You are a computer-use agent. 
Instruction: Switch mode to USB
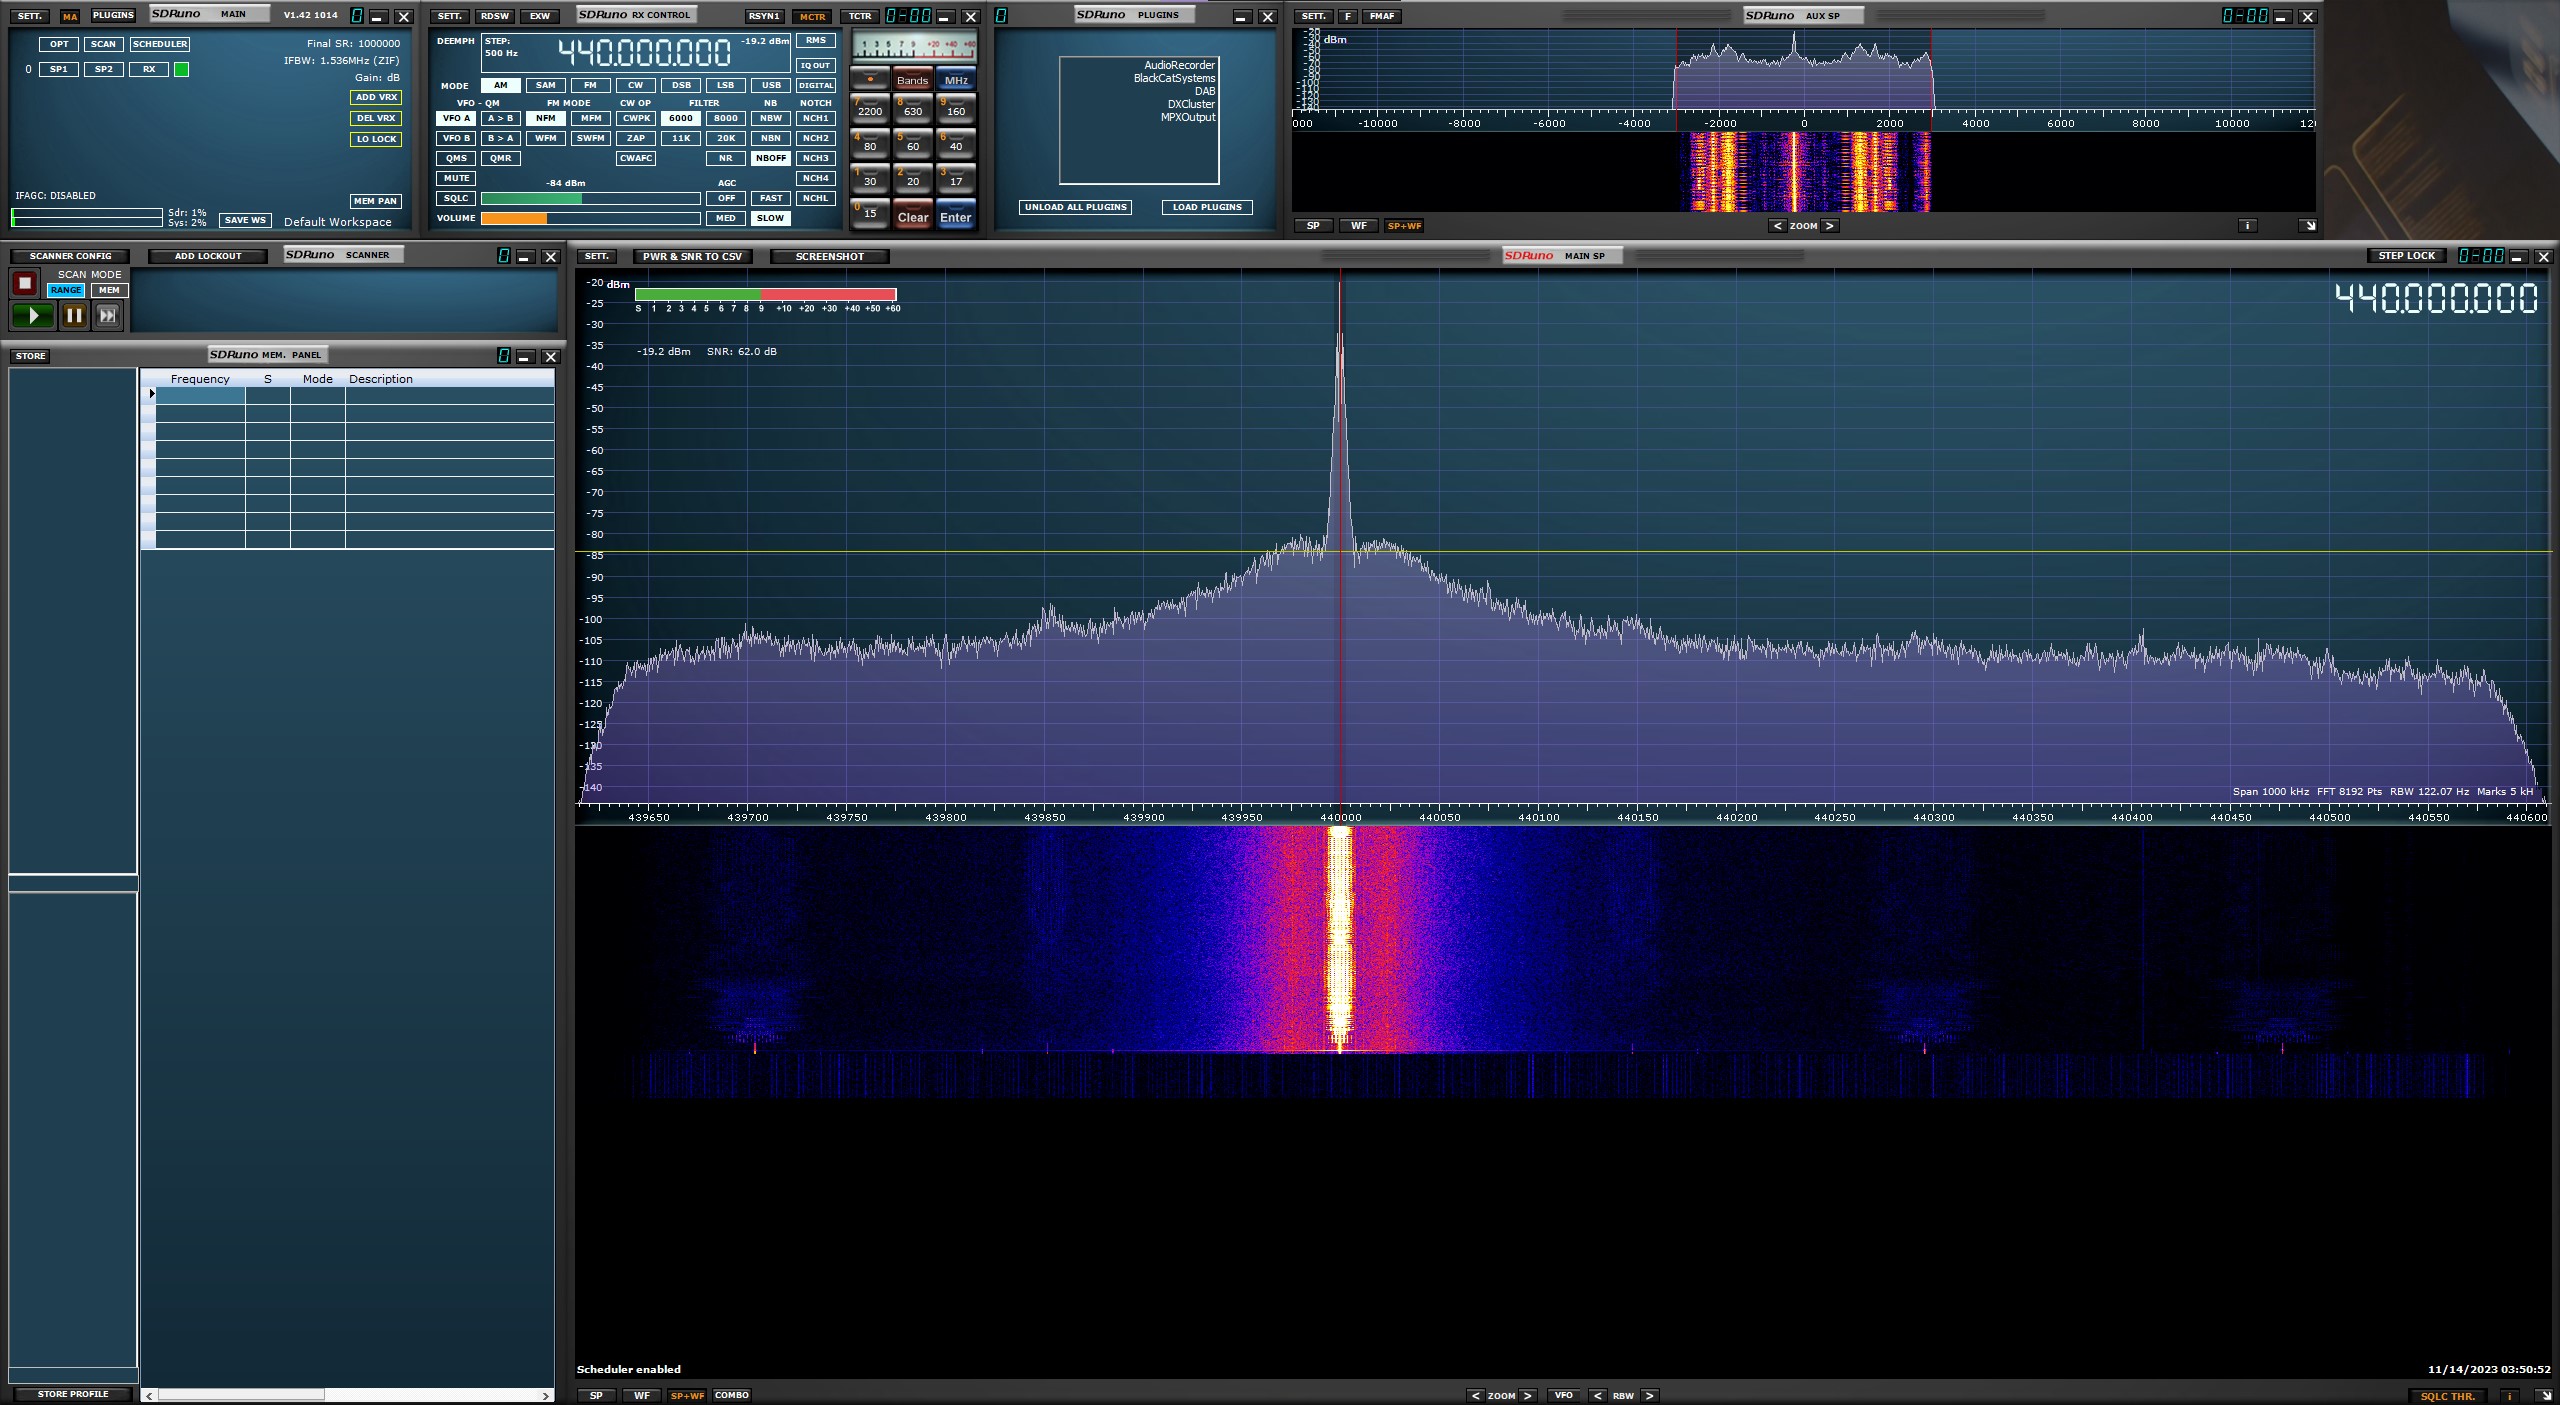click(x=770, y=85)
